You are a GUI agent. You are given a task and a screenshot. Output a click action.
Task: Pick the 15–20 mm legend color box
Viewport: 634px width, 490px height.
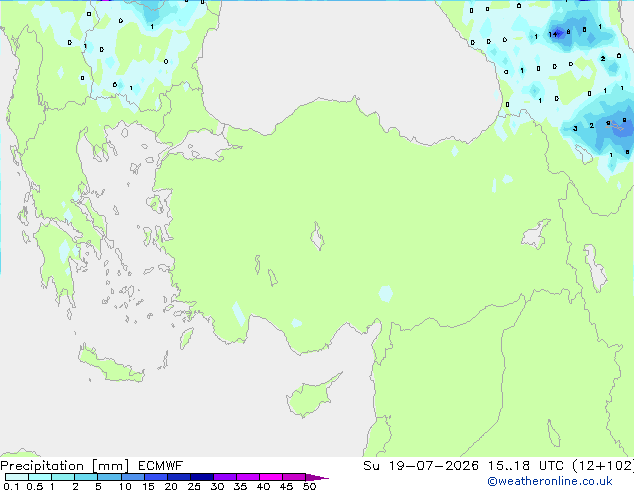point(156,477)
